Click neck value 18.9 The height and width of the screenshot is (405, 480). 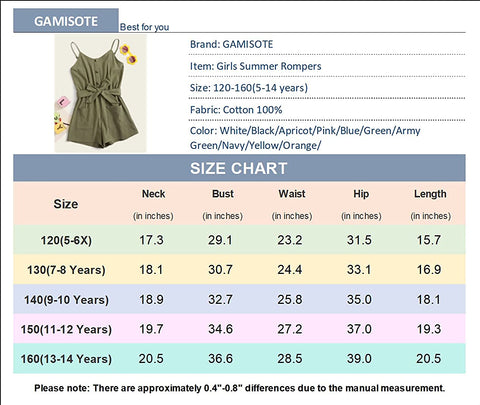pyautogui.click(x=151, y=299)
